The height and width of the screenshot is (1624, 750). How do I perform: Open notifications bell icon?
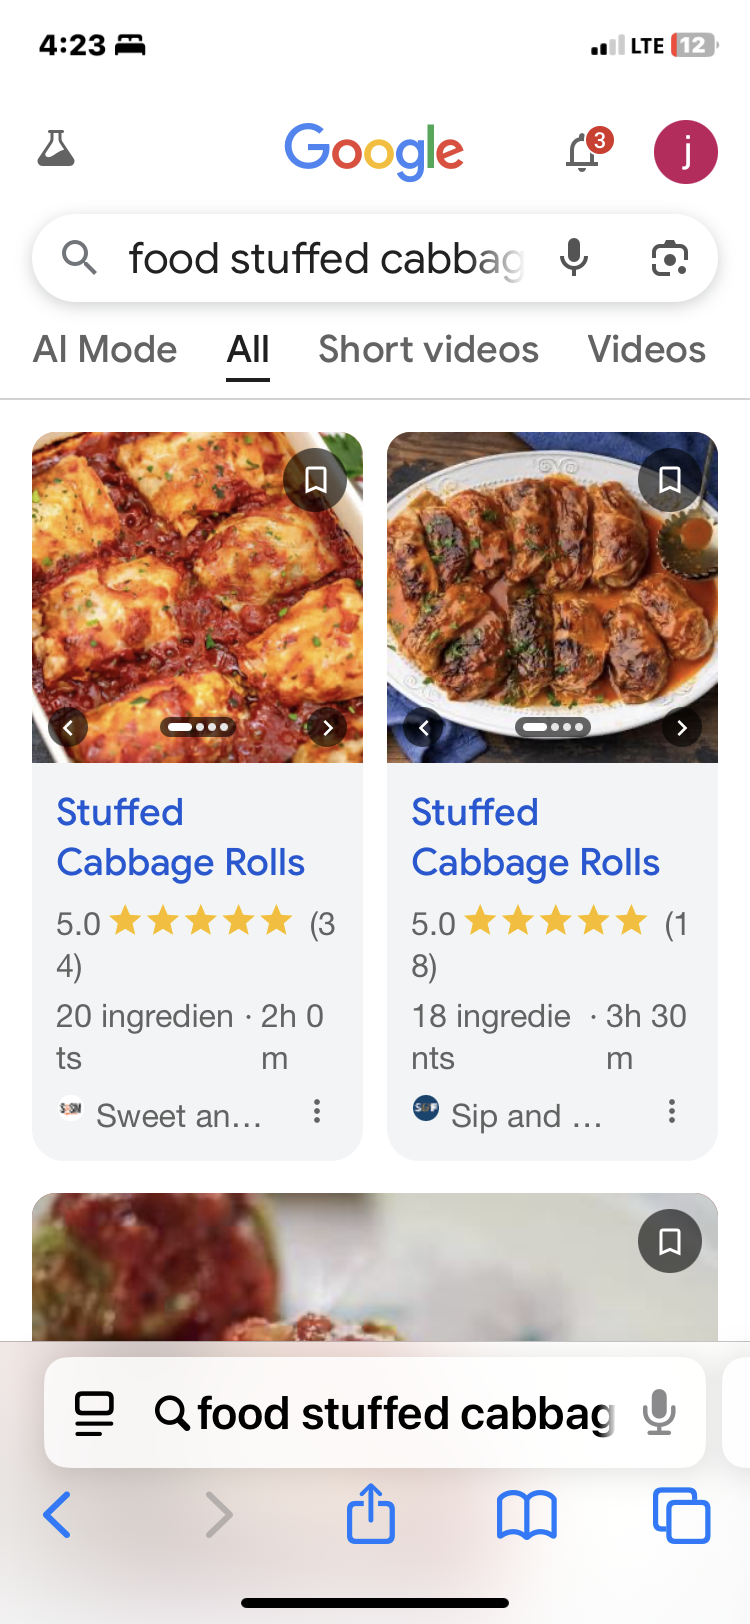(x=583, y=153)
